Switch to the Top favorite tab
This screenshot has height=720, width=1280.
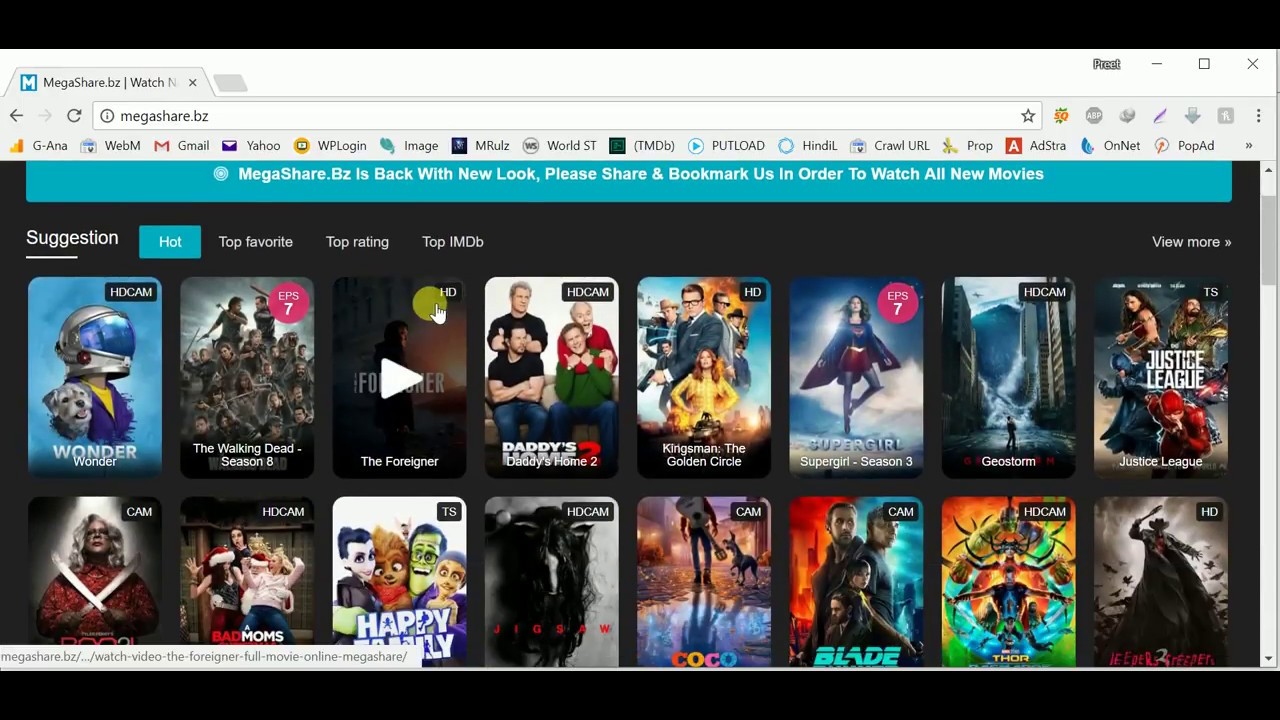(255, 242)
